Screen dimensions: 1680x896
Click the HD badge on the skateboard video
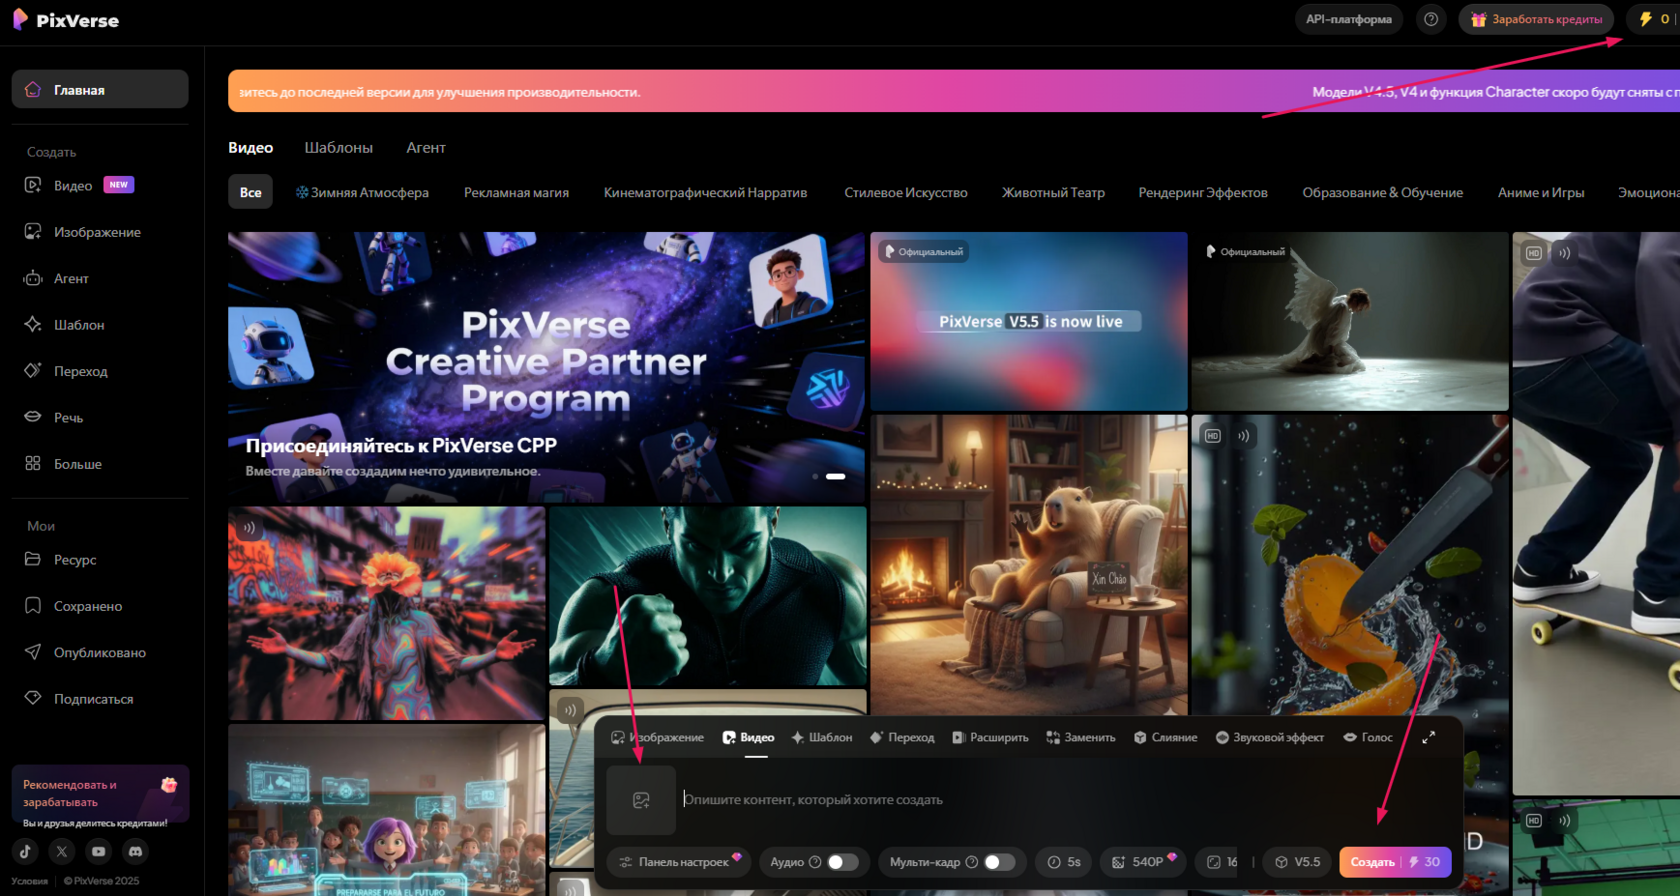pyautogui.click(x=1534, y=253)
